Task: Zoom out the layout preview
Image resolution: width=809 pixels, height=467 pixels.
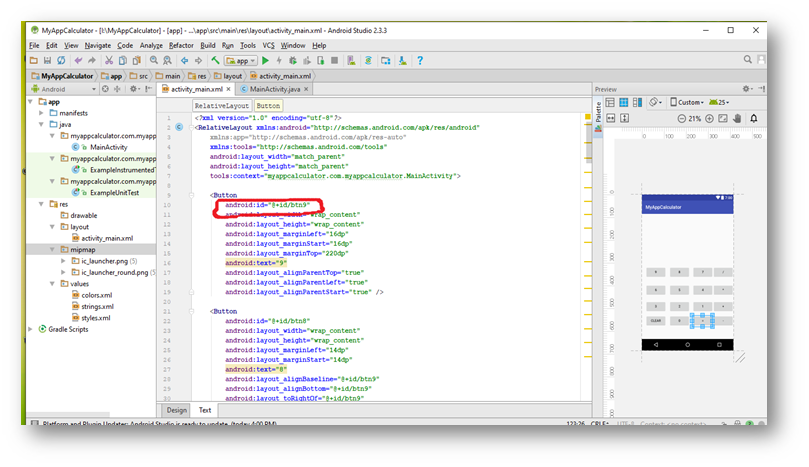Action: pyautogui.click(x=682, y=118)
